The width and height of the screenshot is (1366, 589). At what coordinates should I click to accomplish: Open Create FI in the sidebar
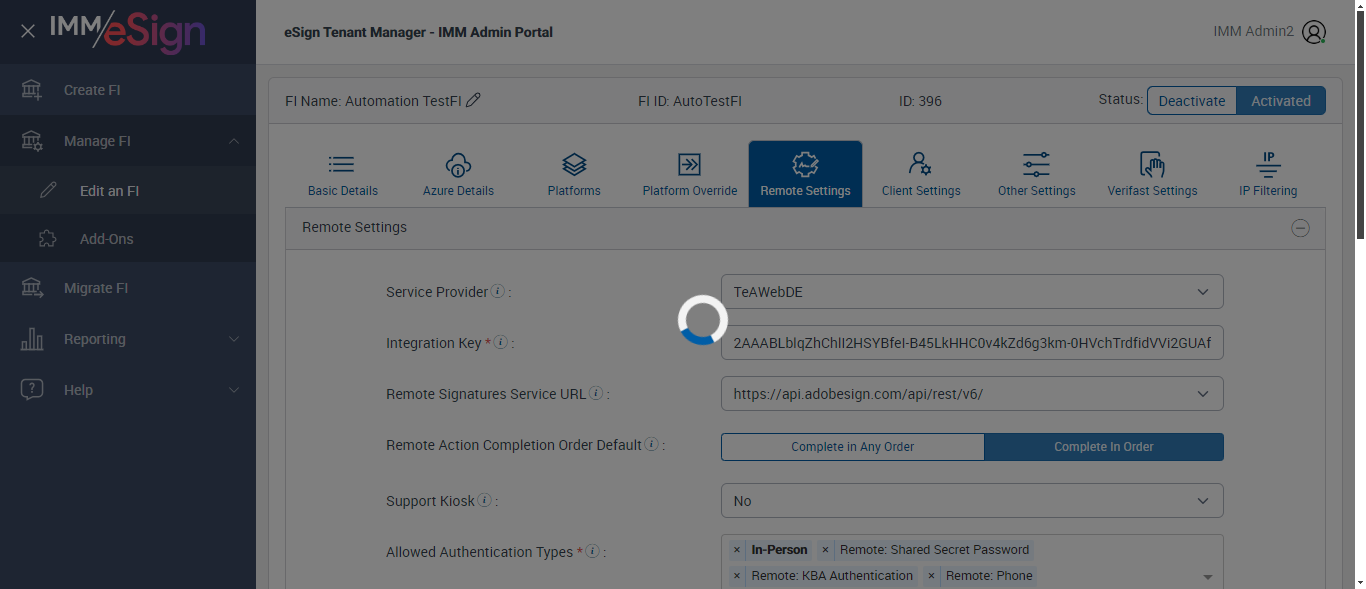pyautogui.click(x=128, y=90)
